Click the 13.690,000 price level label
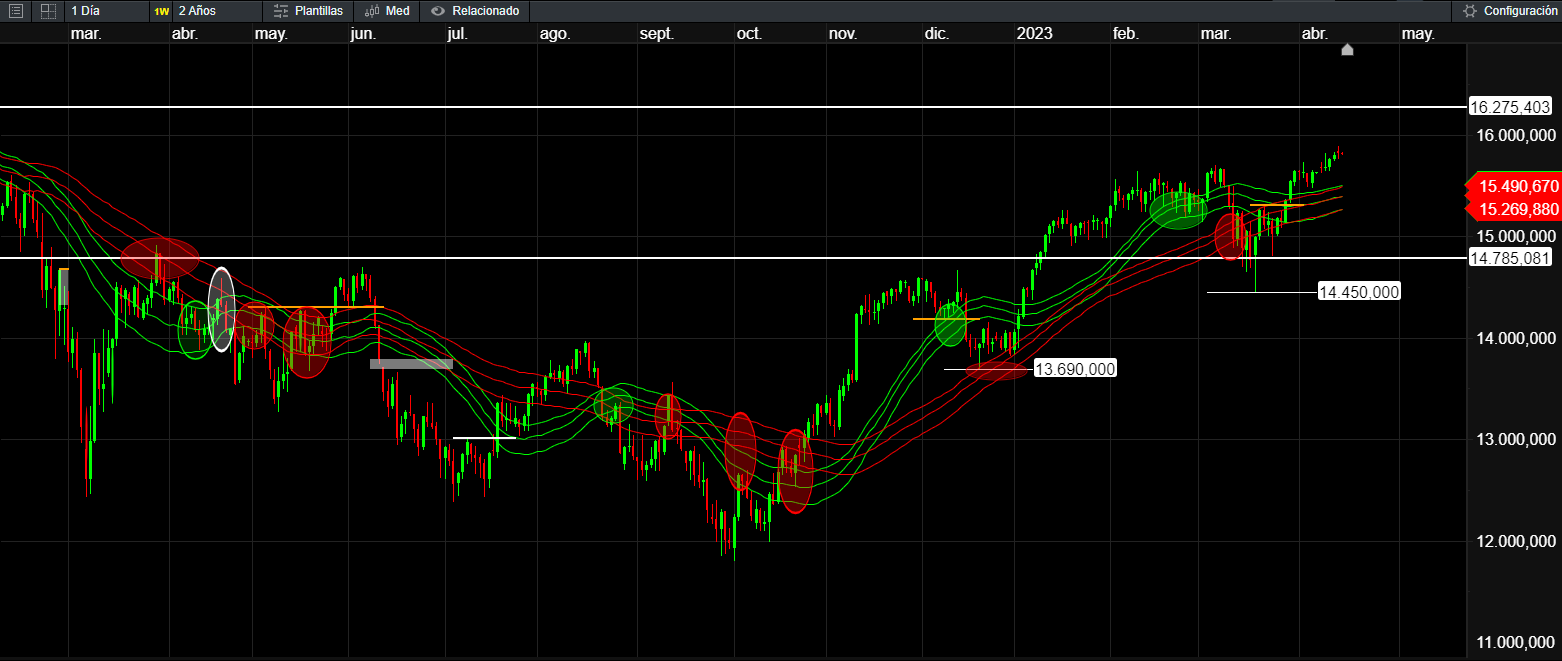The height and width of the screenshot is (661, 1562). 1074,369
